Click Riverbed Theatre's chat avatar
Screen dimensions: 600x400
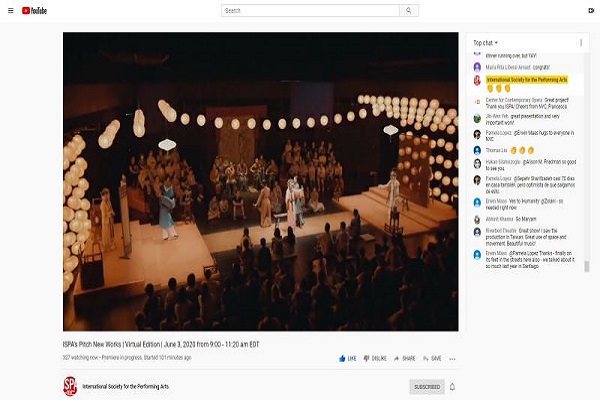pos(477,232)
